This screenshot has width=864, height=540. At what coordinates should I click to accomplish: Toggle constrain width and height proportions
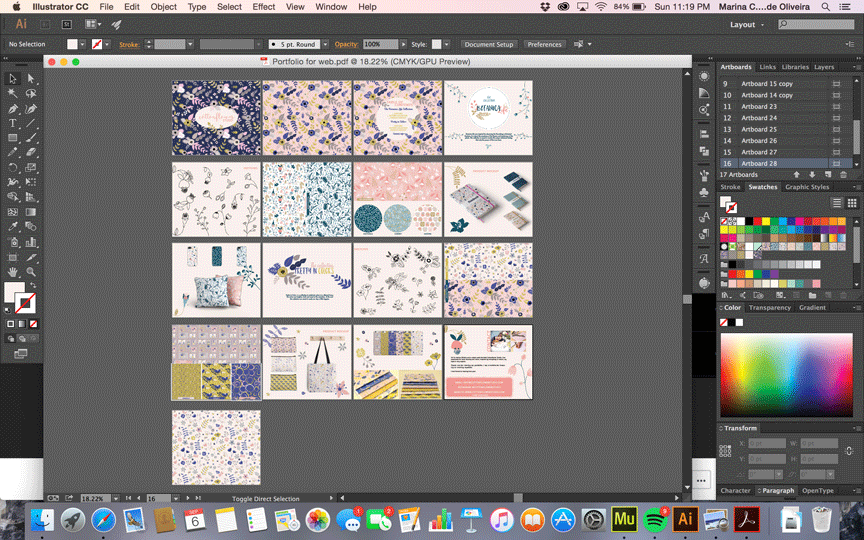(x=849, y=451)
